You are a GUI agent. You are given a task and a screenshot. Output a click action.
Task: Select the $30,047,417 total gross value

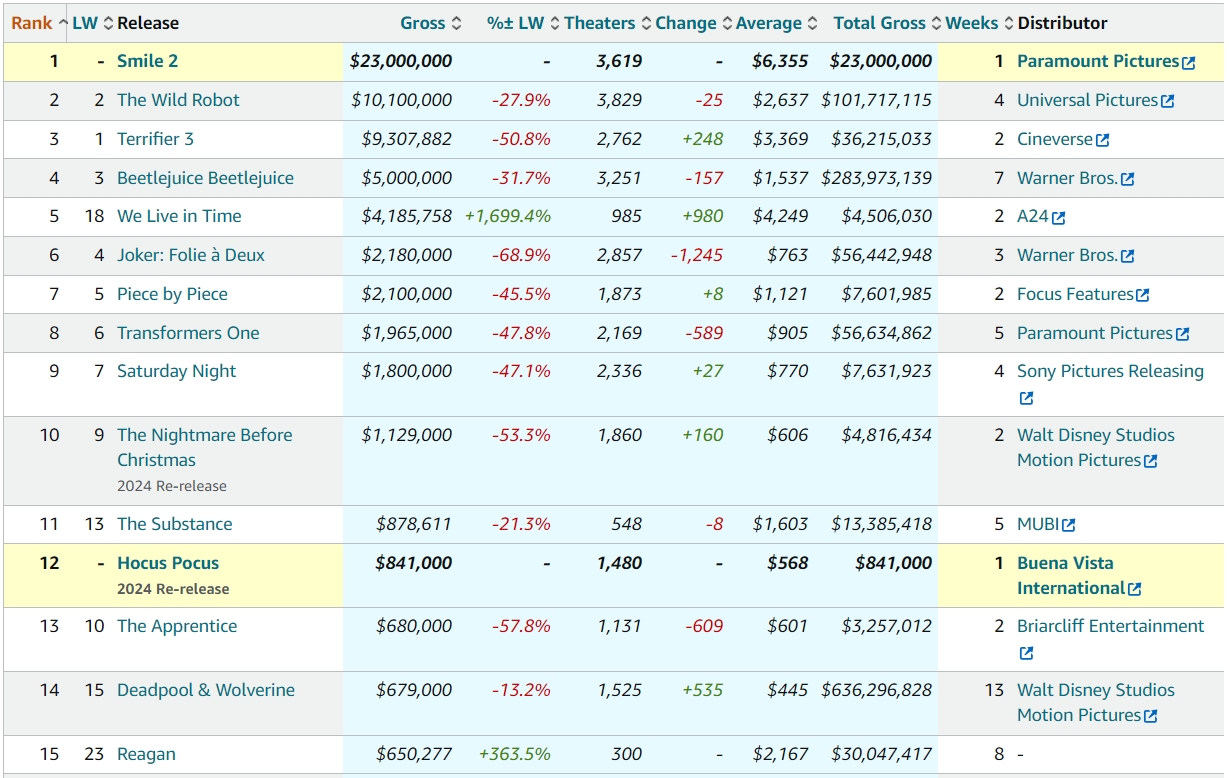tap(881, 754)
